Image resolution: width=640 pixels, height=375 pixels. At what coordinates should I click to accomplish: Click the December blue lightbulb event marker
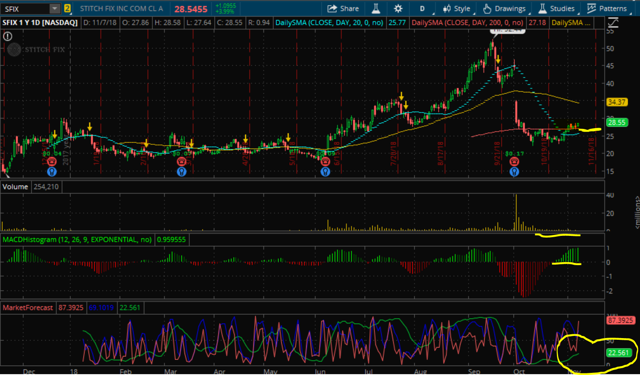click(51, 172)
